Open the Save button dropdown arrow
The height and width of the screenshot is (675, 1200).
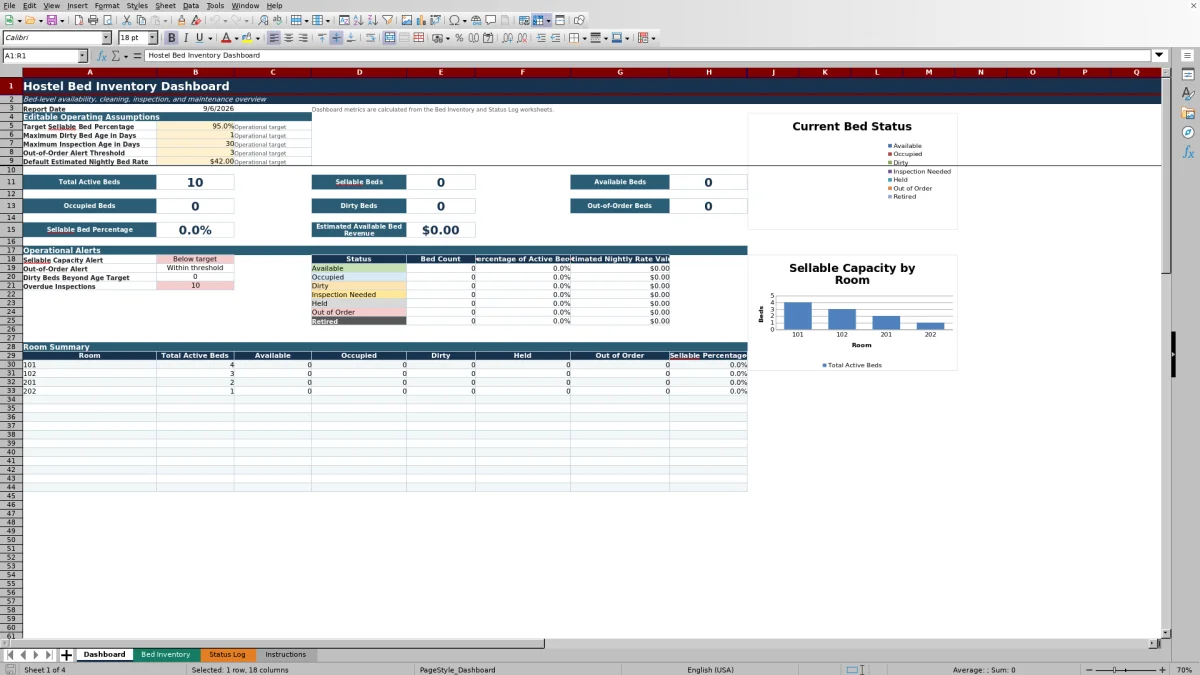62,20
